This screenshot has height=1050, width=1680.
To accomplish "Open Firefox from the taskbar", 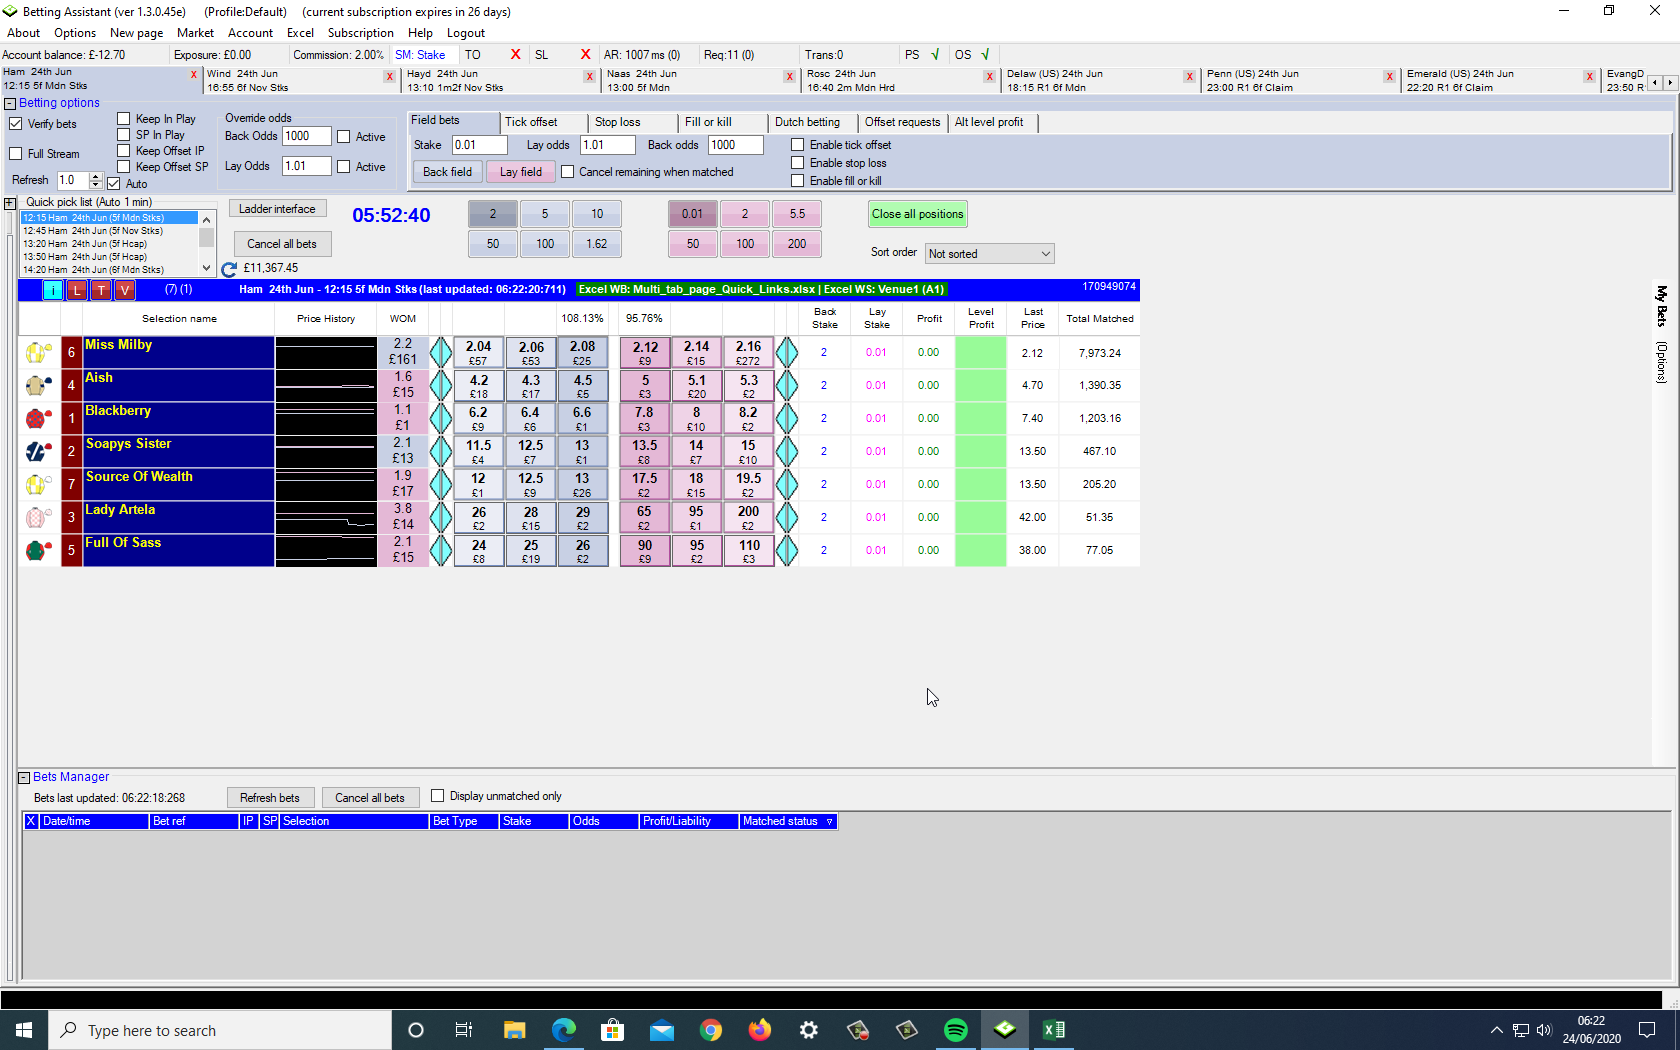I will [x=760, y=1030].
